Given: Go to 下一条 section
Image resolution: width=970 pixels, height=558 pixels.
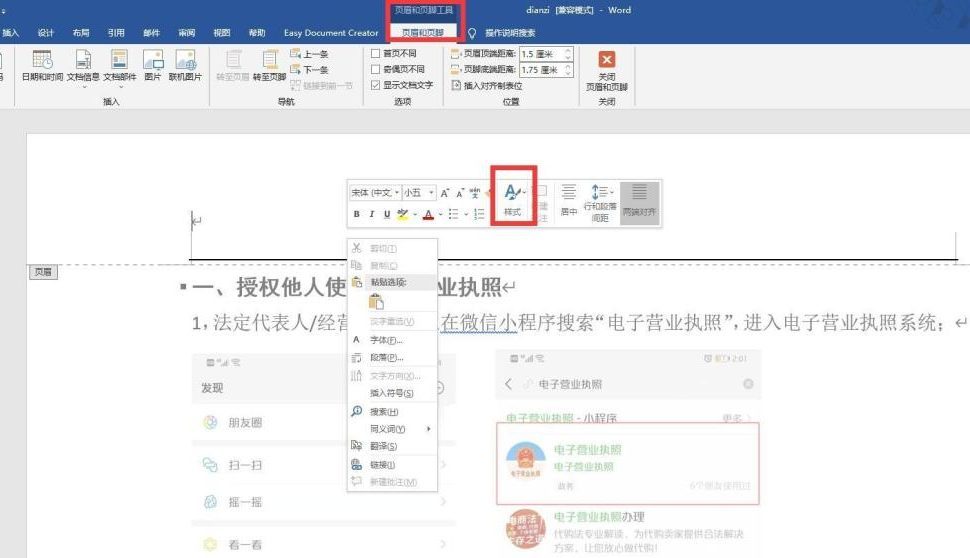Looking at the screenshot, I should pos(309,69).
